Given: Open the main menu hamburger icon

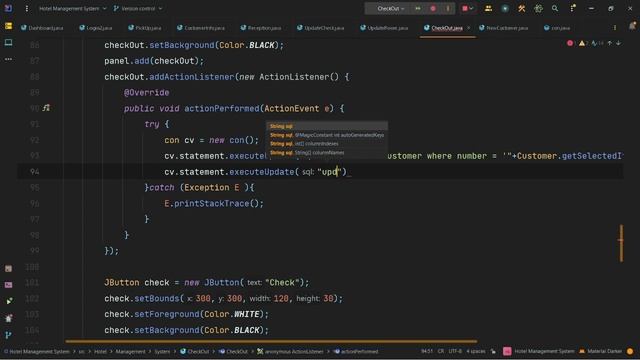Looking at the screenshot, I should [27, 9].
